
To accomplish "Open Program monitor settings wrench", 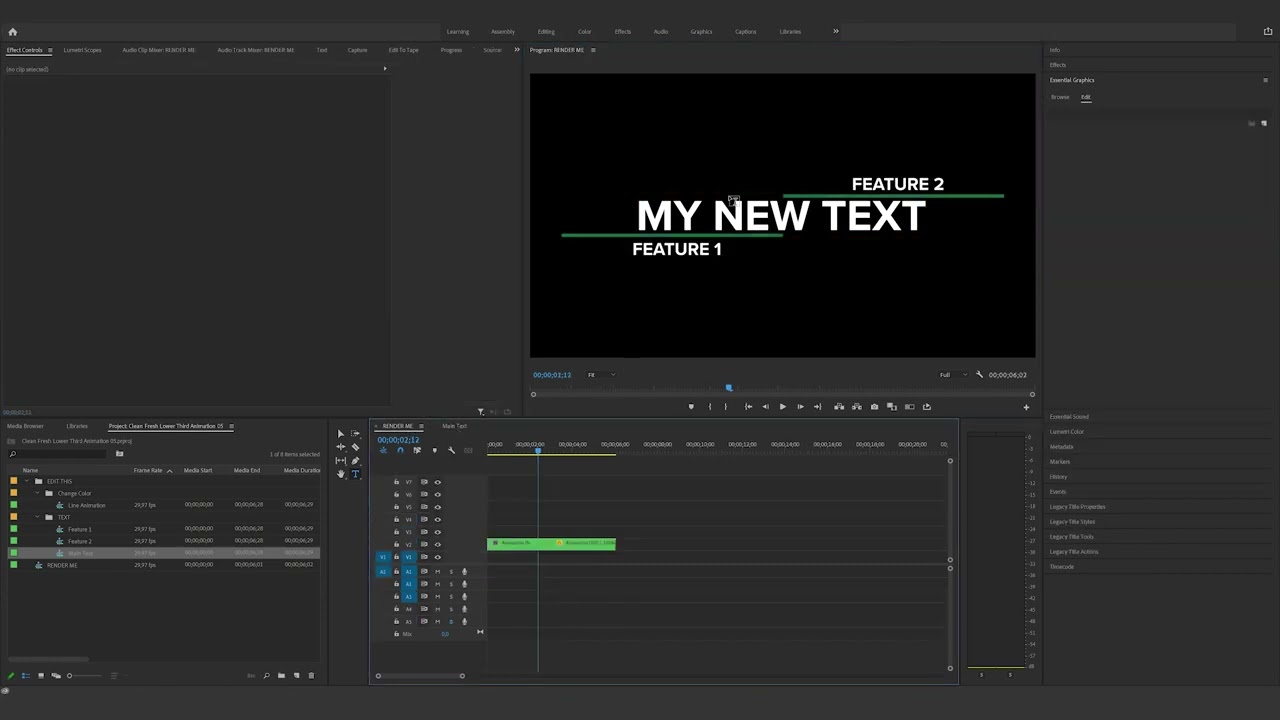I will pyautogui.click(x=980, y=375).
